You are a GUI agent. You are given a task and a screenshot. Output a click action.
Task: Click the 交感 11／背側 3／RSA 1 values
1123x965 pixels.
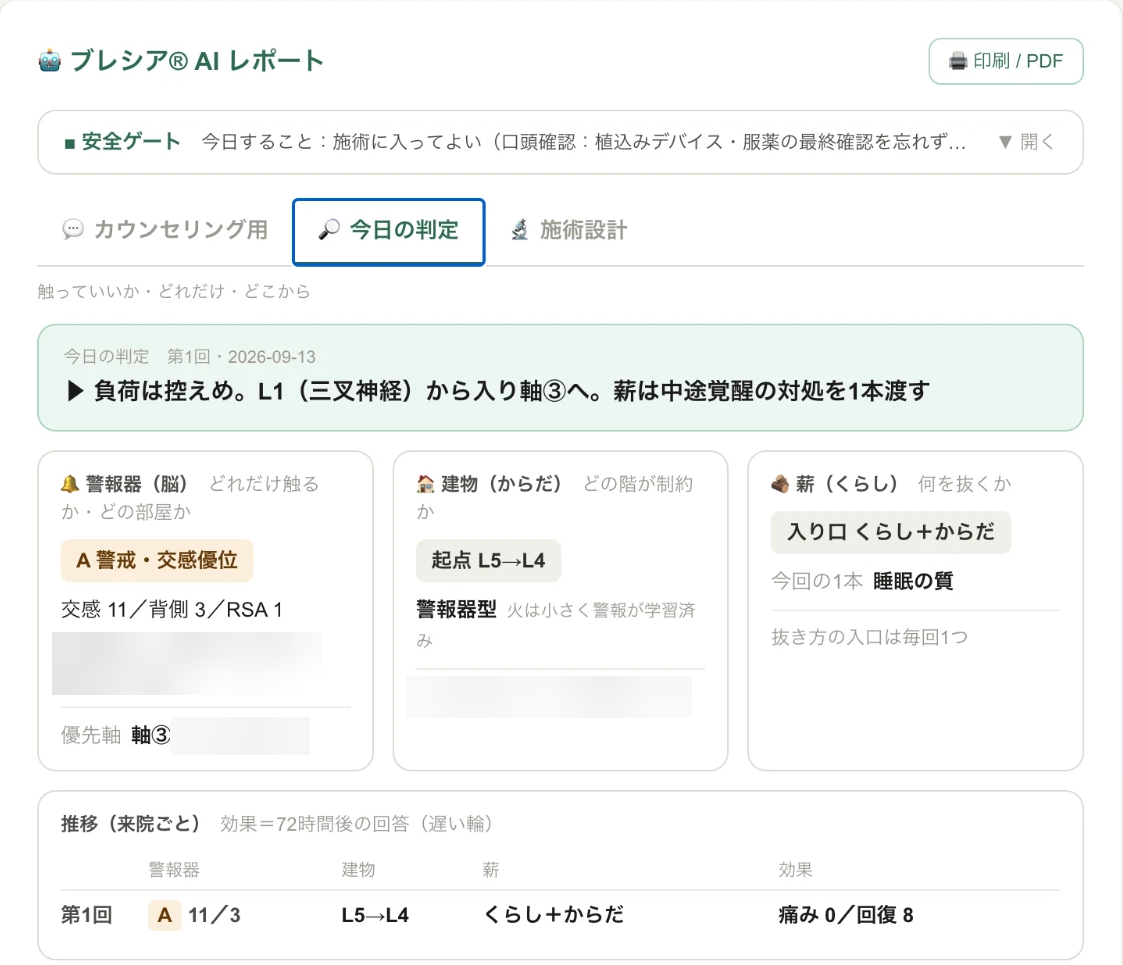pyautogui.click(x=172, y=610)
